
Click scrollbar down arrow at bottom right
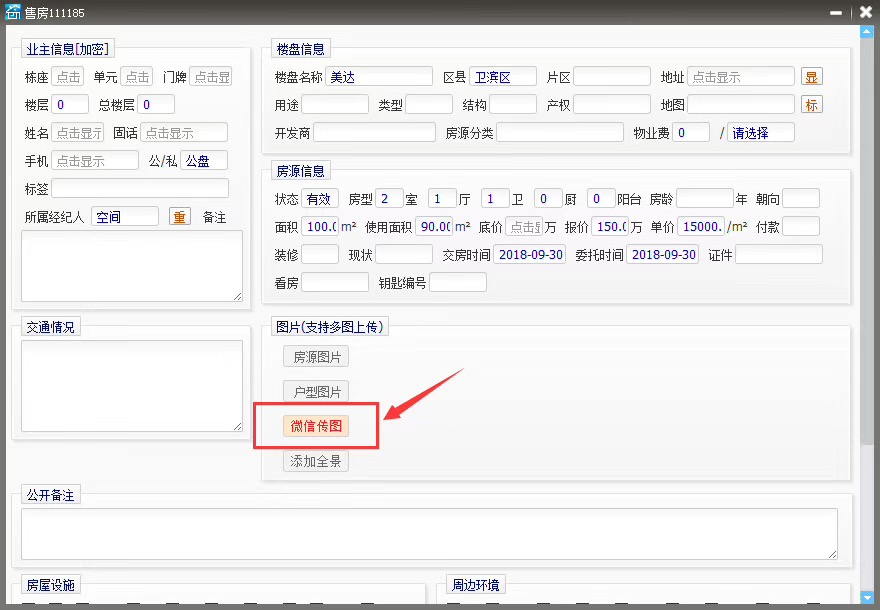click(x=867, y=598)
